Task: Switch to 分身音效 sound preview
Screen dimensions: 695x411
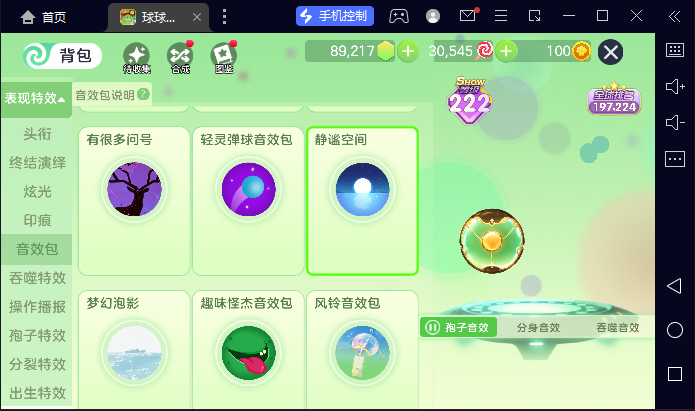Action: pos(538,328)
